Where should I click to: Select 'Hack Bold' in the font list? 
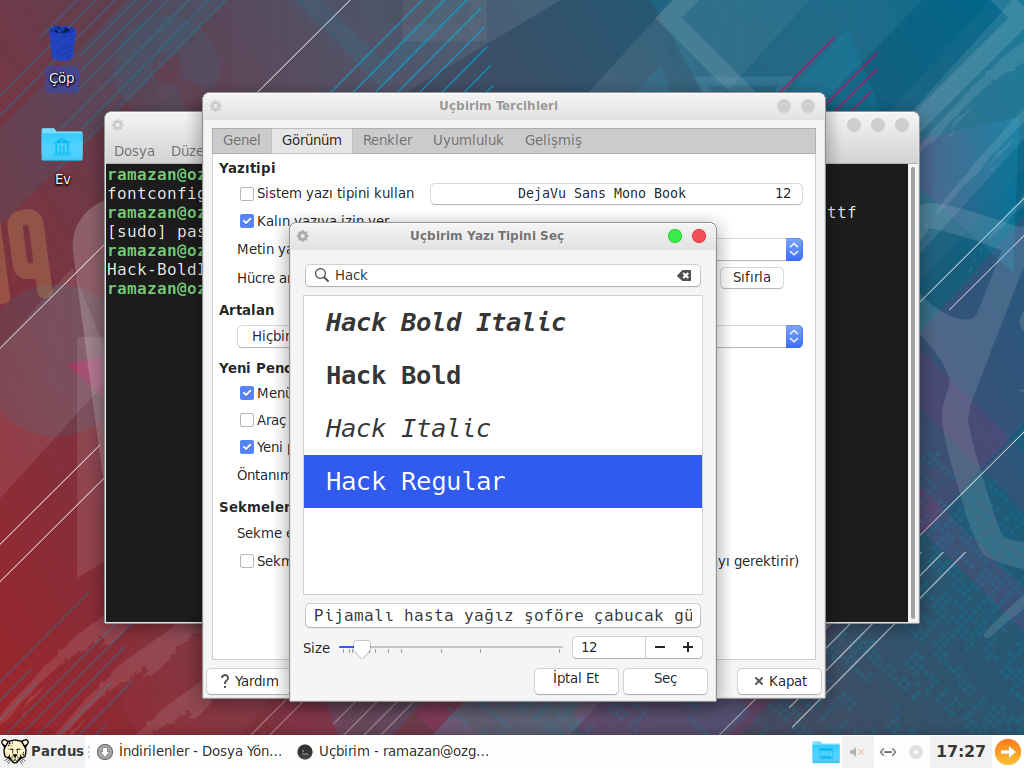point(503,376)
